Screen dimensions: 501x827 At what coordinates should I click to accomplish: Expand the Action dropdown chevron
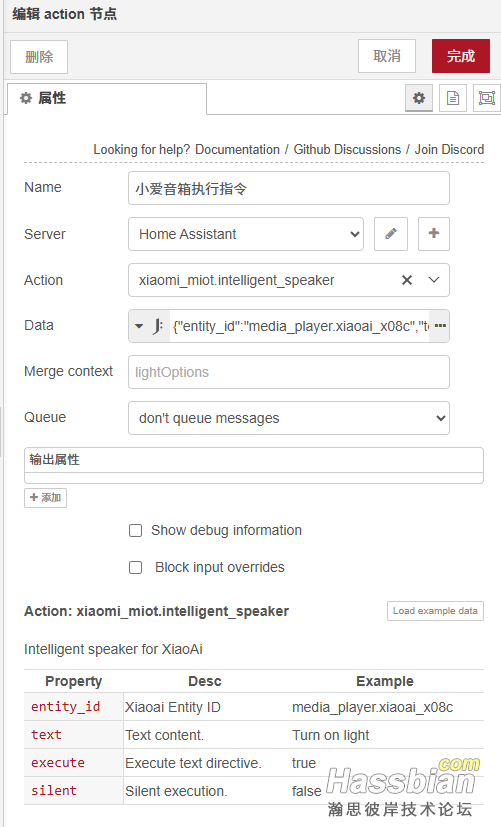tap(434, 280)
